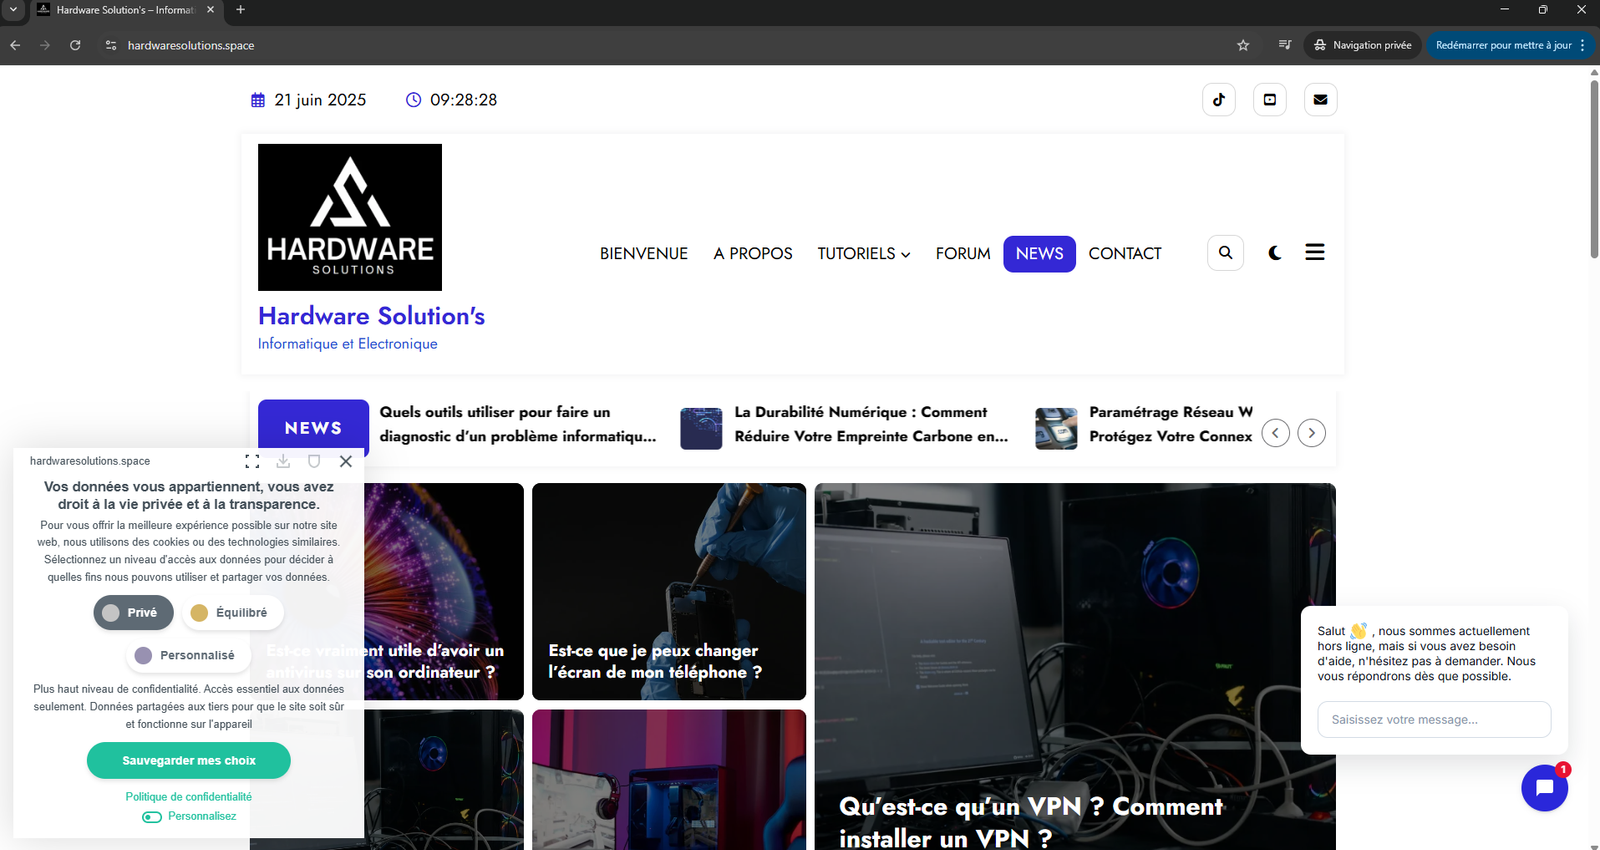Click Navigation privée indicator

tap(1362, 45)
